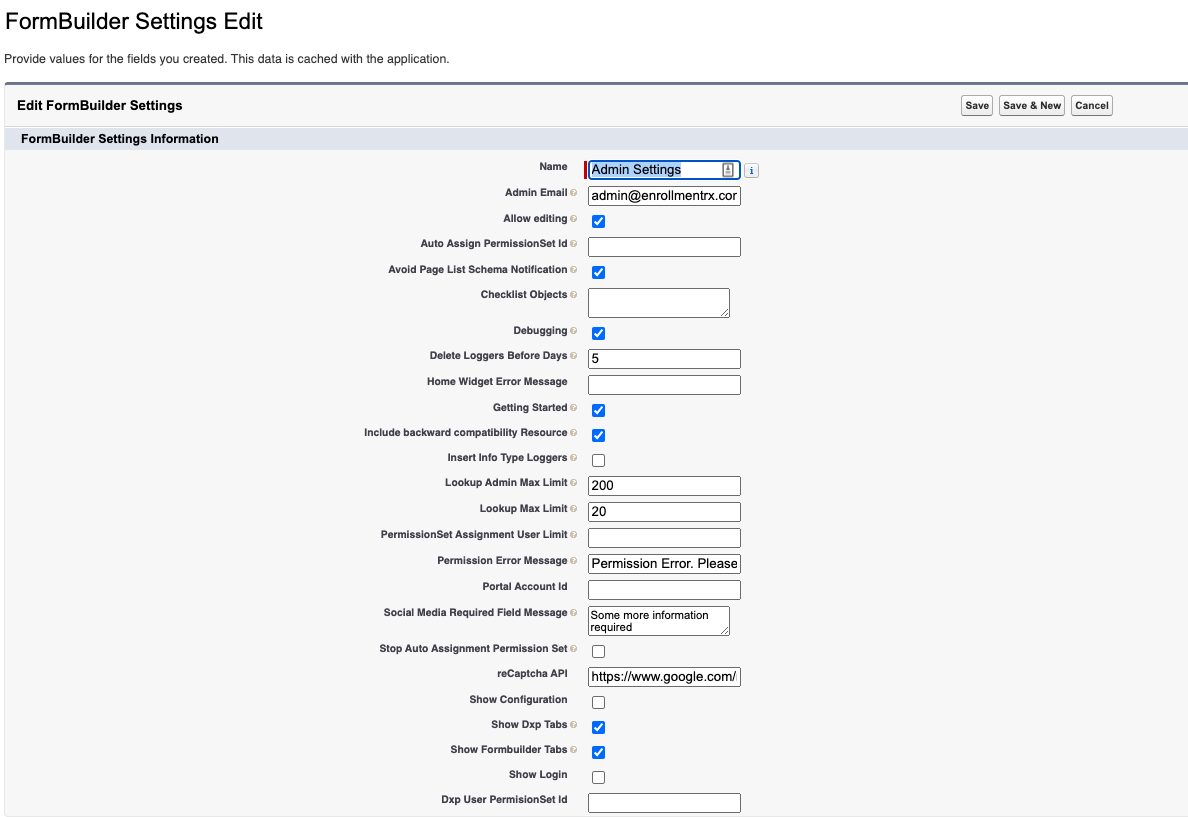Enable Insert Info Type Loggers checkbox
This screenshot has height=817, width=1188.
tap(598, 460)
